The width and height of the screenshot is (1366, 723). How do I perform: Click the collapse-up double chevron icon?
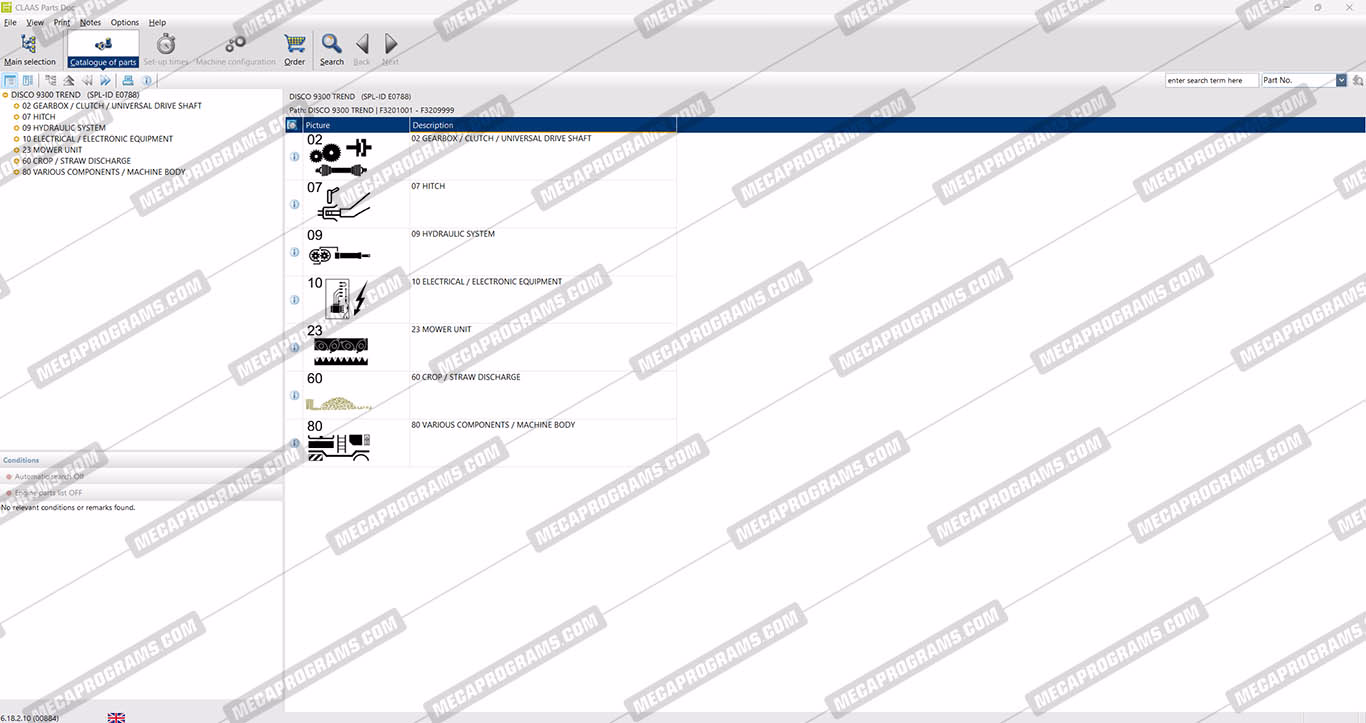pyautogui.click(x=69, y=80)
